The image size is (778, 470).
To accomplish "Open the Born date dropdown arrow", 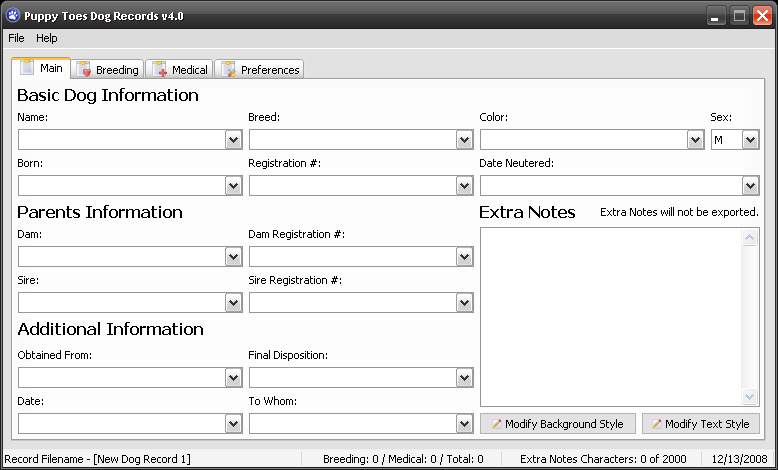I will (234, 186).
